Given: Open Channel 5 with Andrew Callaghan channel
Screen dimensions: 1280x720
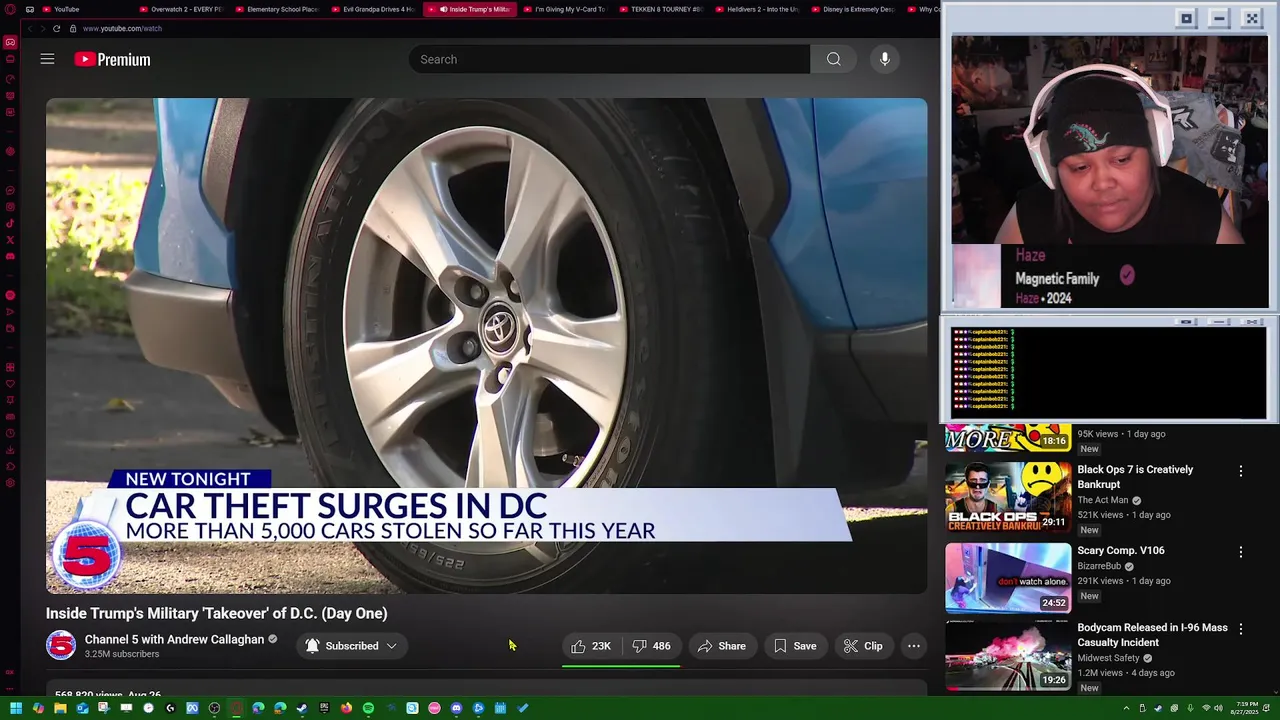Looking at the screenshot, I should pos(174,639).
